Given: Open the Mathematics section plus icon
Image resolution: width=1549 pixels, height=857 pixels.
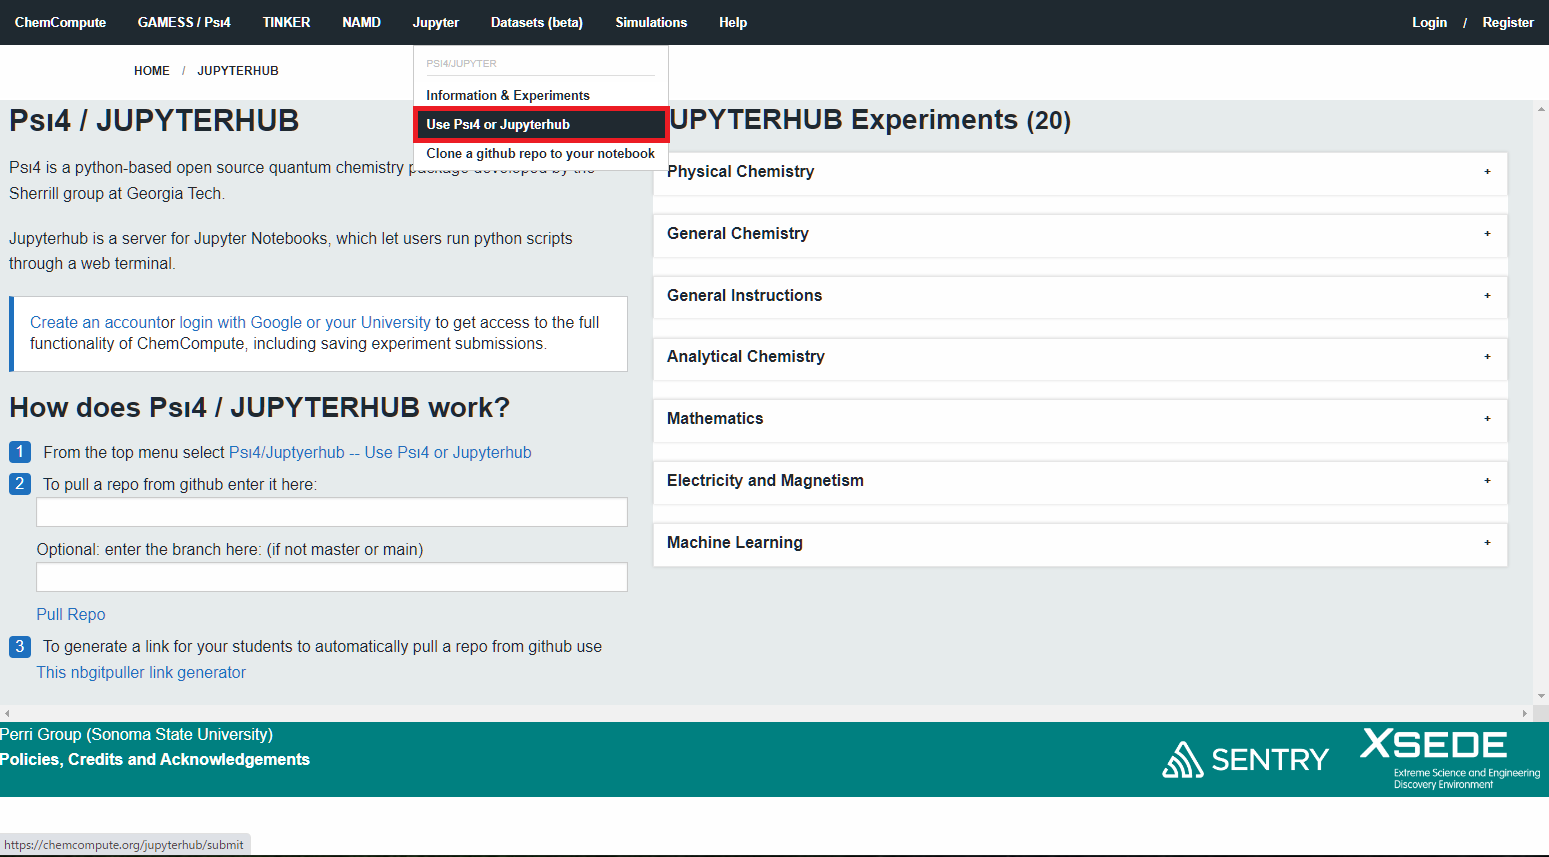Looking at the screenshot, I should 1487,419.
